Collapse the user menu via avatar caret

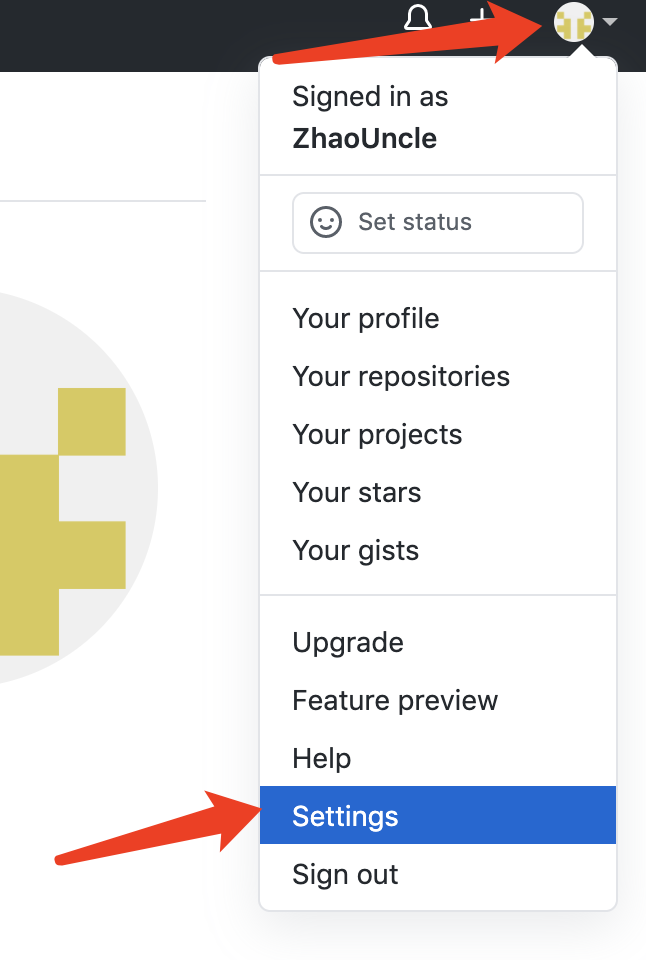[x=611, y=21]
